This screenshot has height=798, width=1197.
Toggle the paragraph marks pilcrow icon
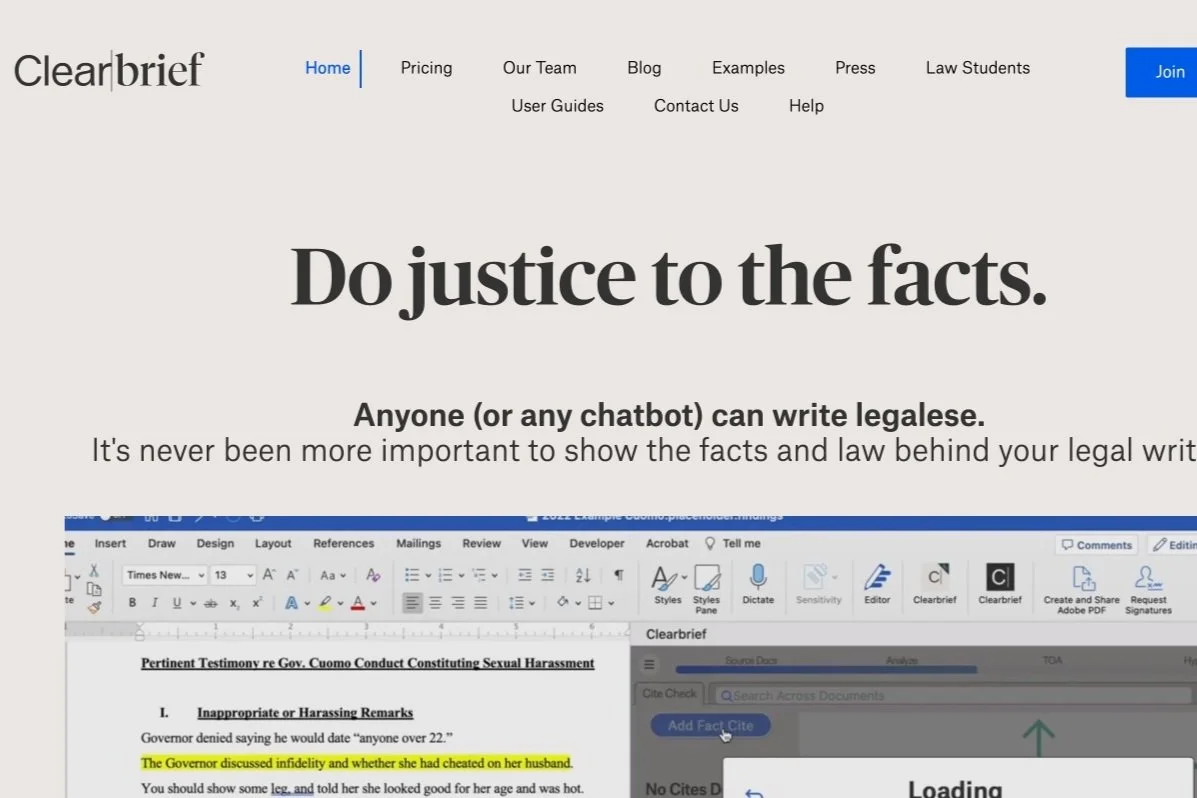tap(618, 575)
